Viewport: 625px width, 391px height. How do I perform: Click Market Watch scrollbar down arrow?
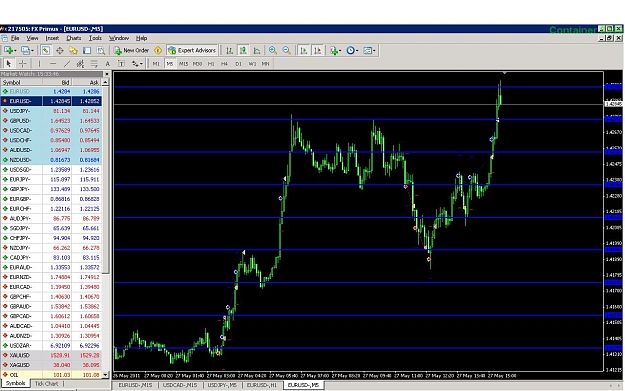click(106, 375)
